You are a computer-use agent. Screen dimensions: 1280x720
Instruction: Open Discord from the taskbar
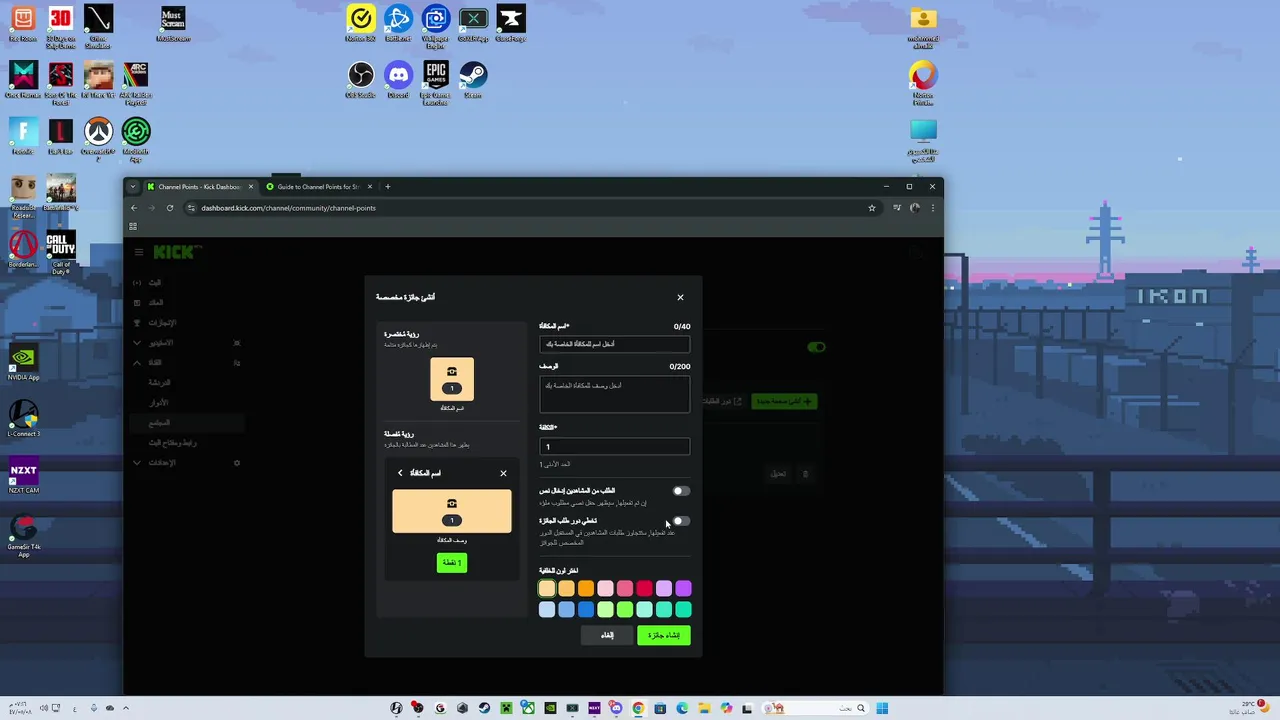tap(616, 708)
